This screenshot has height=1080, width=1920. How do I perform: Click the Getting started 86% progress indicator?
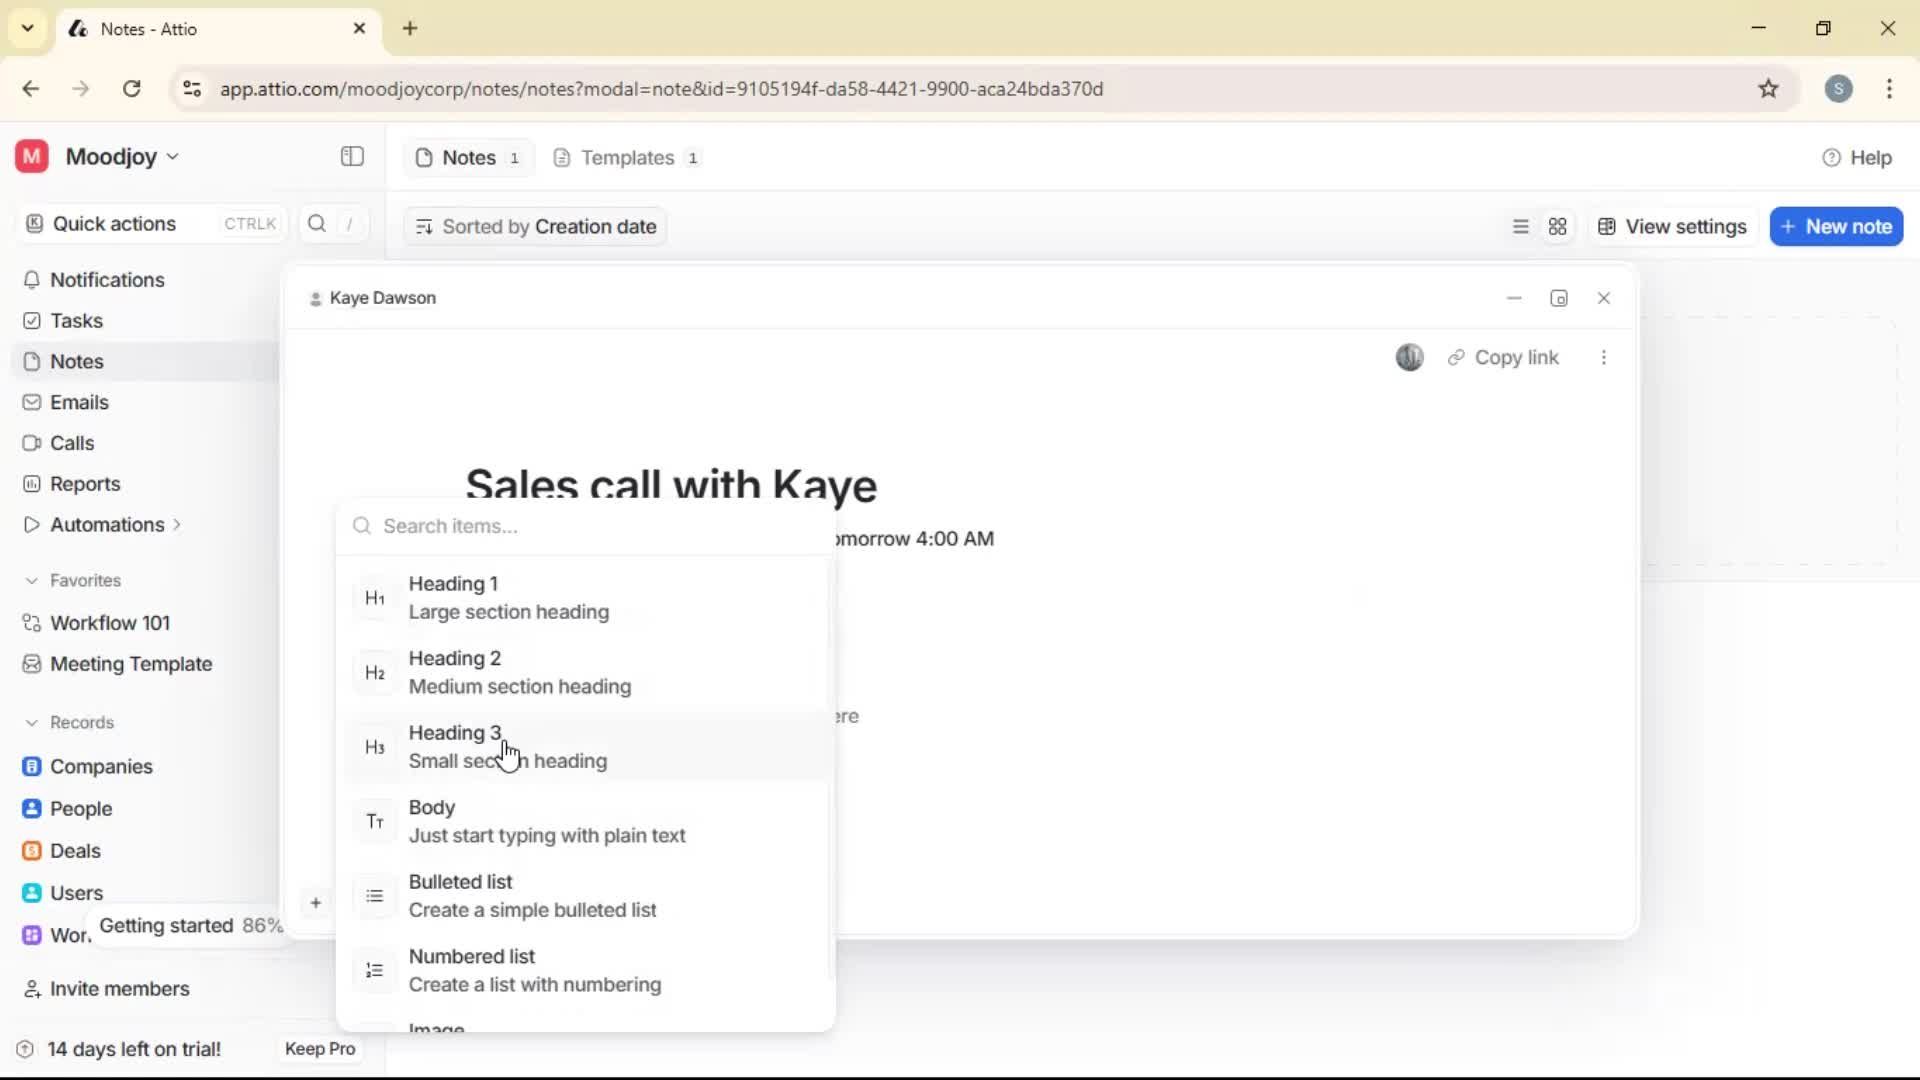(190, 926)
